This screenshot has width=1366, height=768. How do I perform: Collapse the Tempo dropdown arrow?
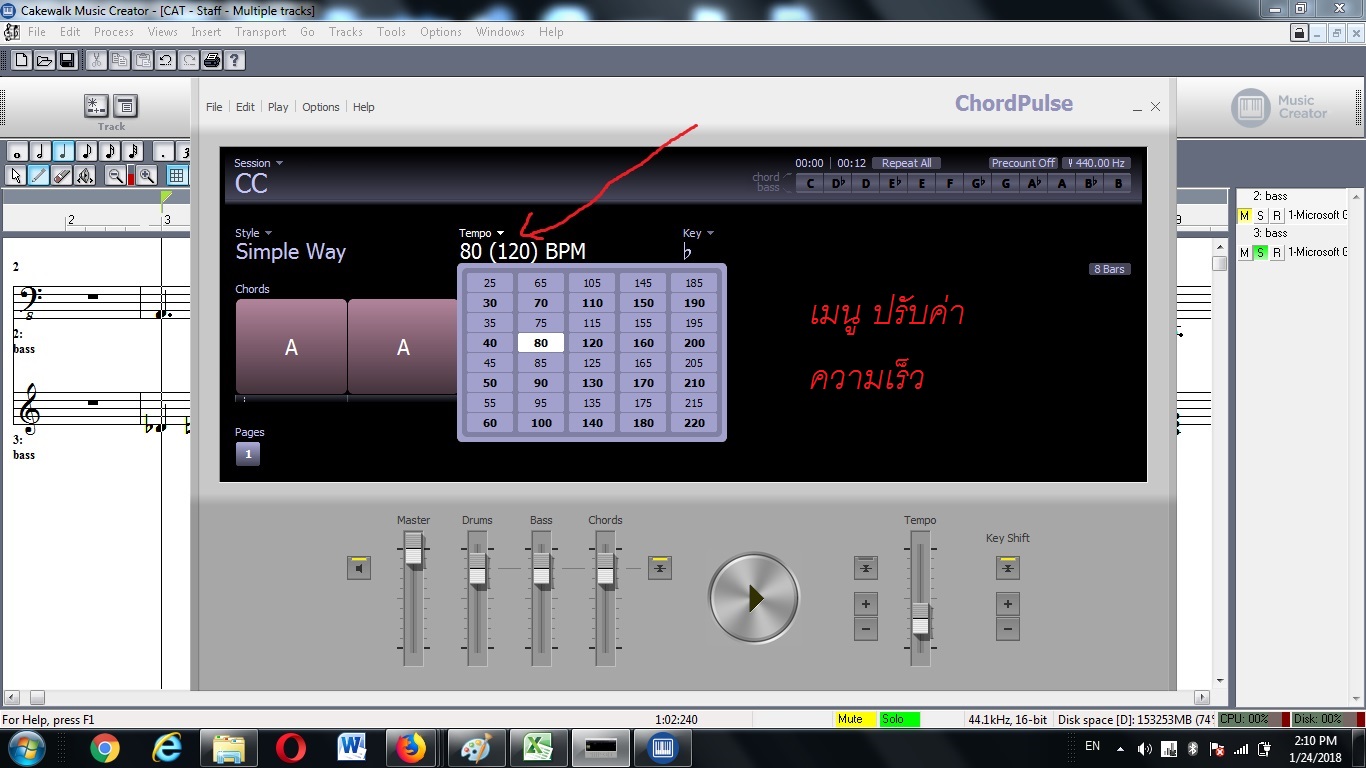(x=501, y=233)
